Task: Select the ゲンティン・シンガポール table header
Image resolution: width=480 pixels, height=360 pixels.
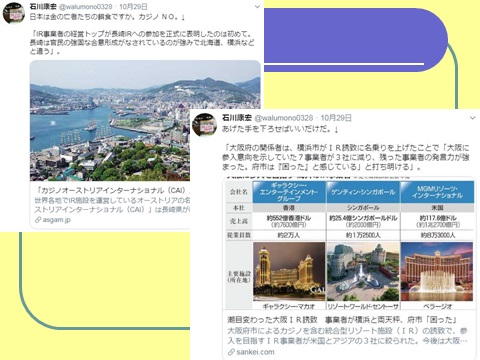Action: point(363,192)
